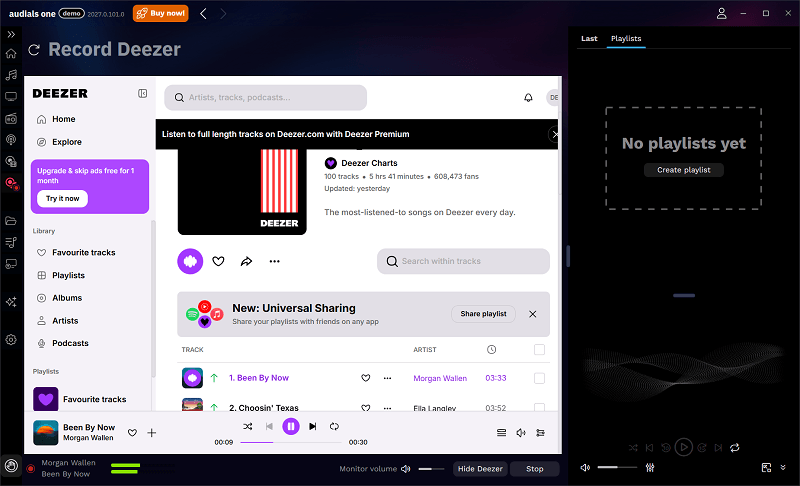Image resolution: width=800 pixels, height=486 pixels.
Task: Click the Create playlist button
Action: 684,170
